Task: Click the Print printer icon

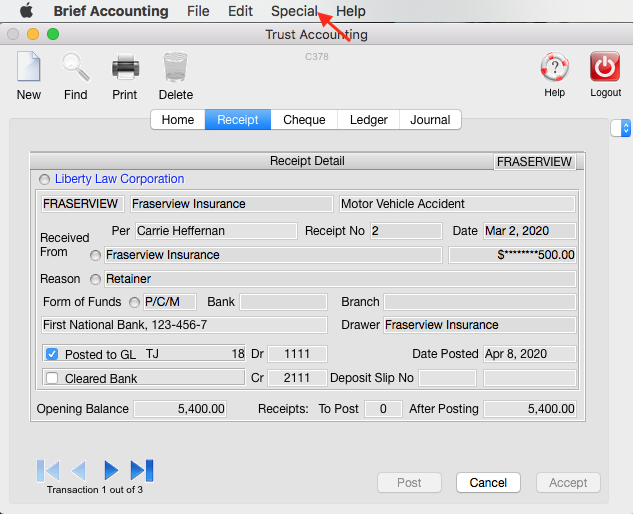Action: (x=125, y=67)
